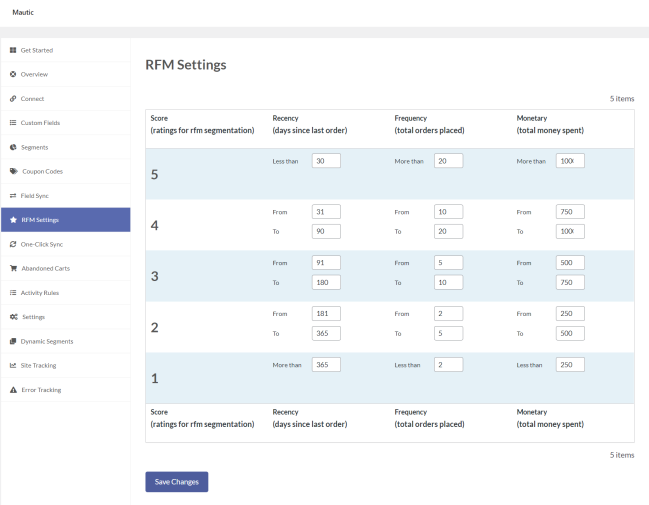Open the Segments sidebar item
Screen dimensions: 649x505
34,147
